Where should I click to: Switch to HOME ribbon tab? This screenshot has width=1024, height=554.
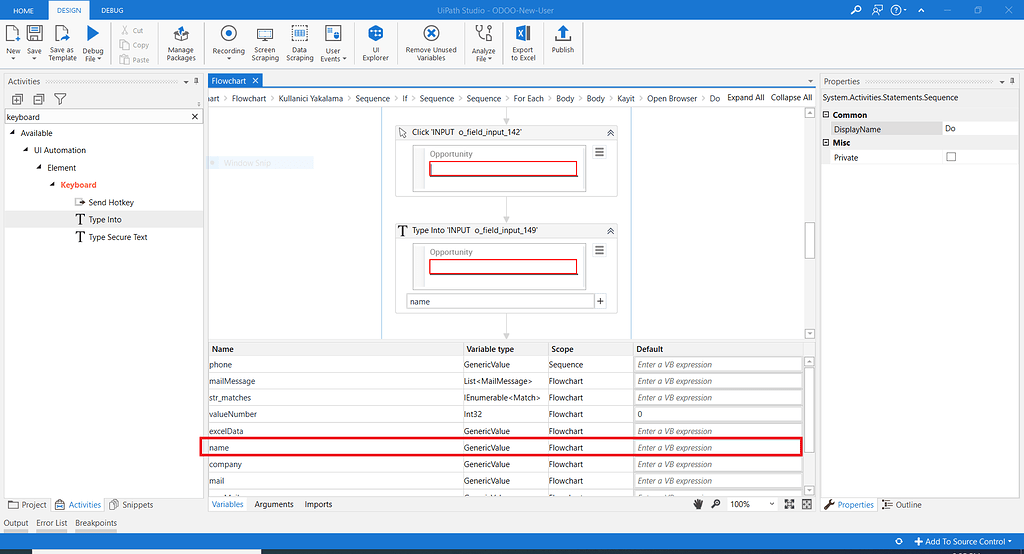(x=24, y=10)
